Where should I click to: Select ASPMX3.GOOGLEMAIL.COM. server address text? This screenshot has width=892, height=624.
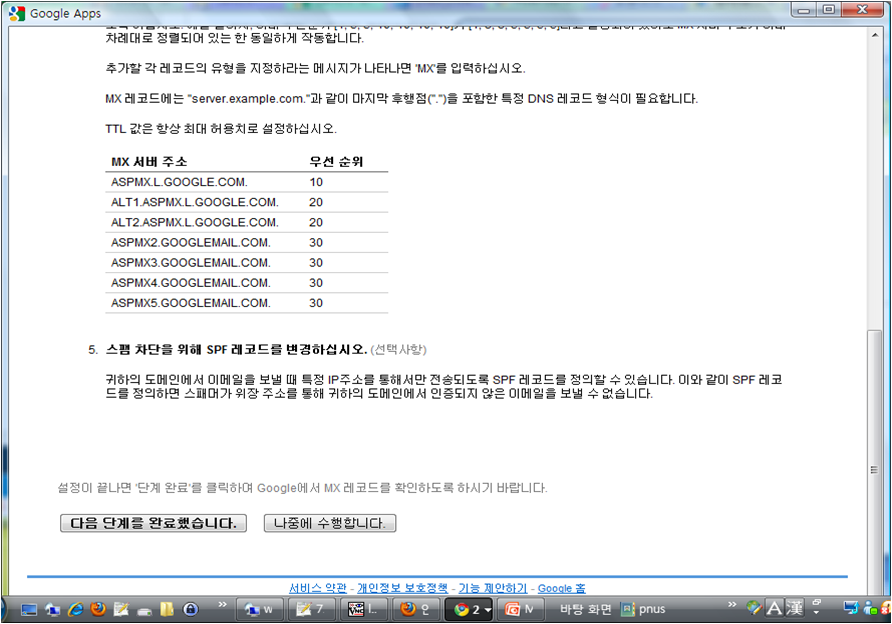[x=191, y=263]
